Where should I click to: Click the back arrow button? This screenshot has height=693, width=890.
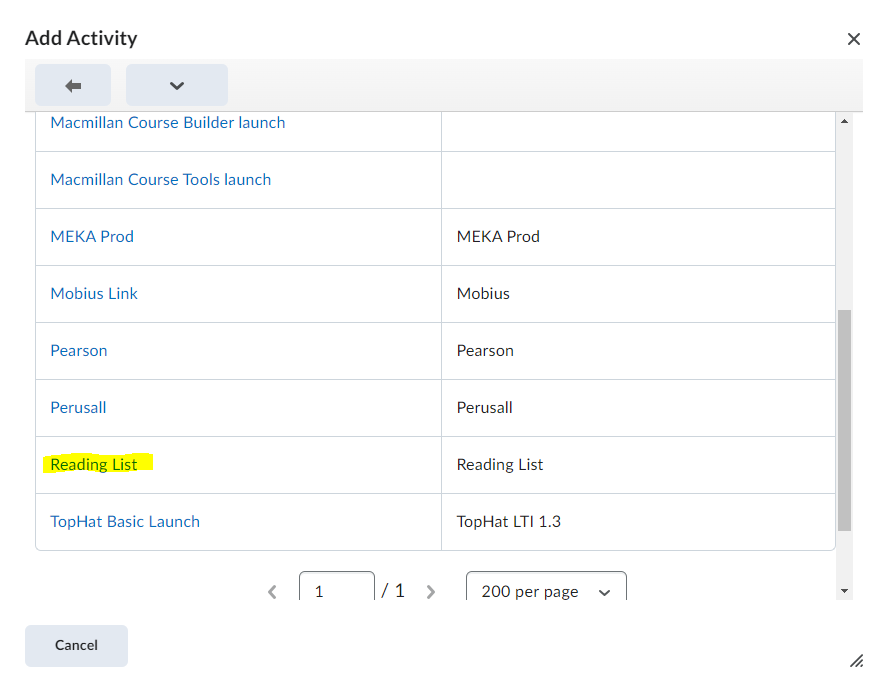click(73, 85)
